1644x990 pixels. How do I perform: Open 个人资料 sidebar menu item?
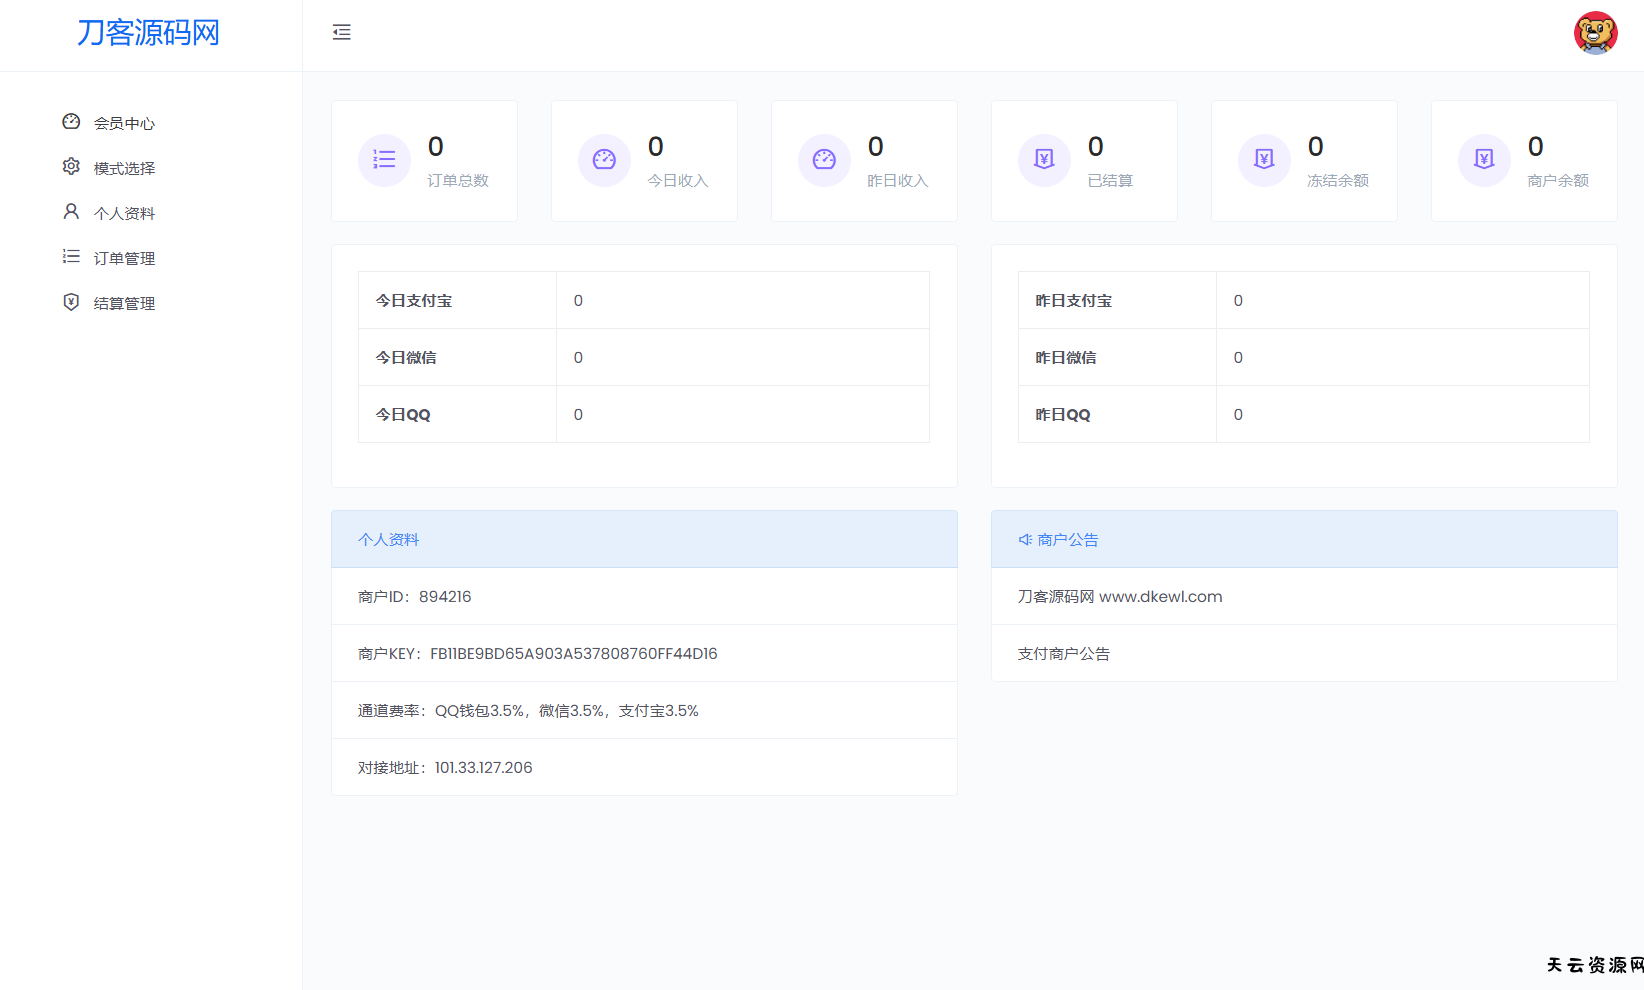pos(124,213)
